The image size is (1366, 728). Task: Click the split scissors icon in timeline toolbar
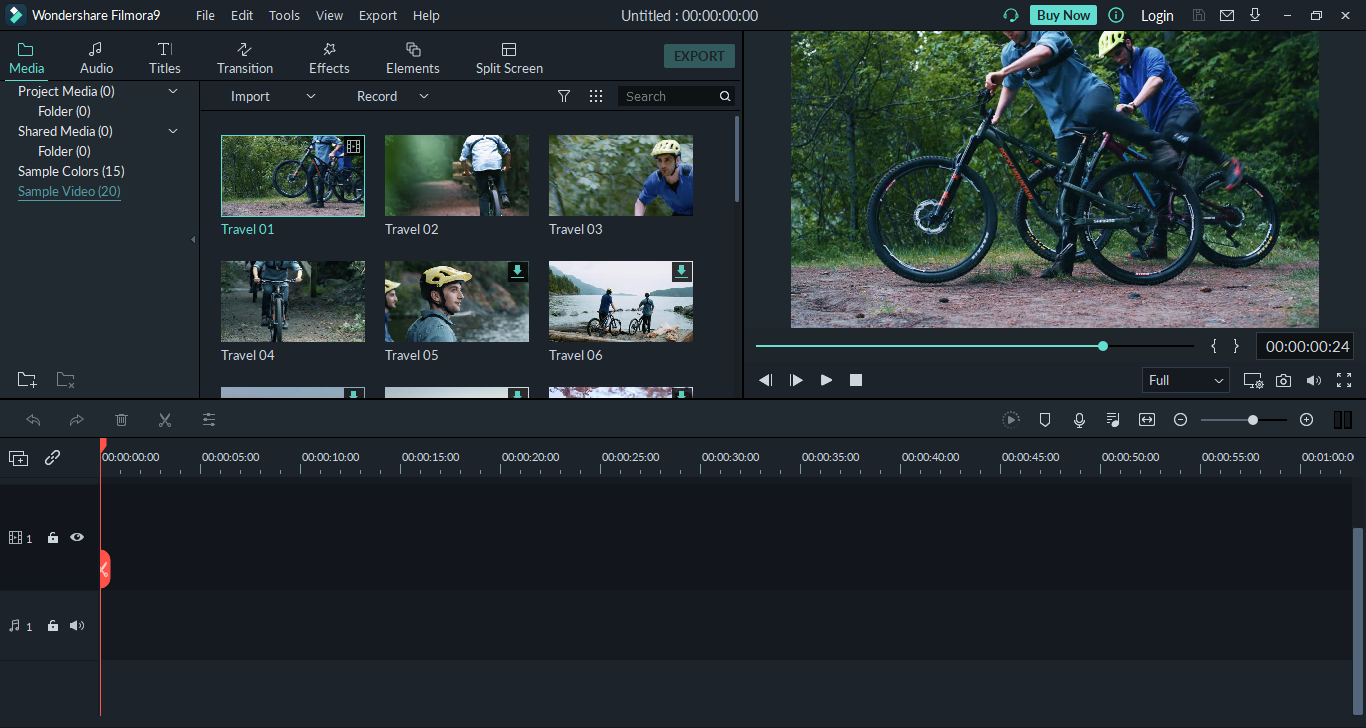(x=165, y=420)
